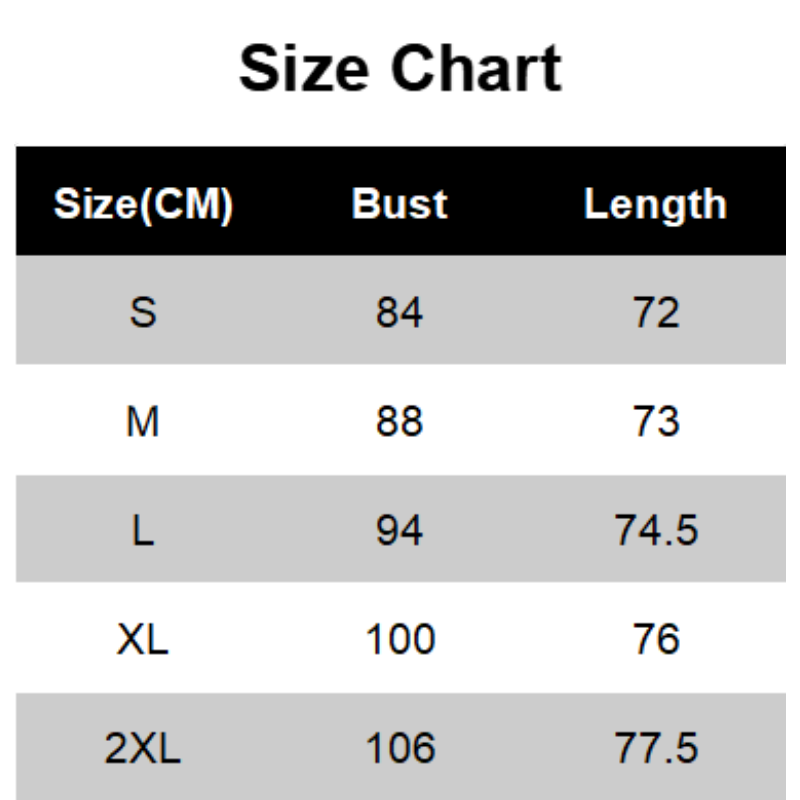The height and width of the screenshot is (800, 800).
Task: Click the length value 72
Action: coord(656,313)
